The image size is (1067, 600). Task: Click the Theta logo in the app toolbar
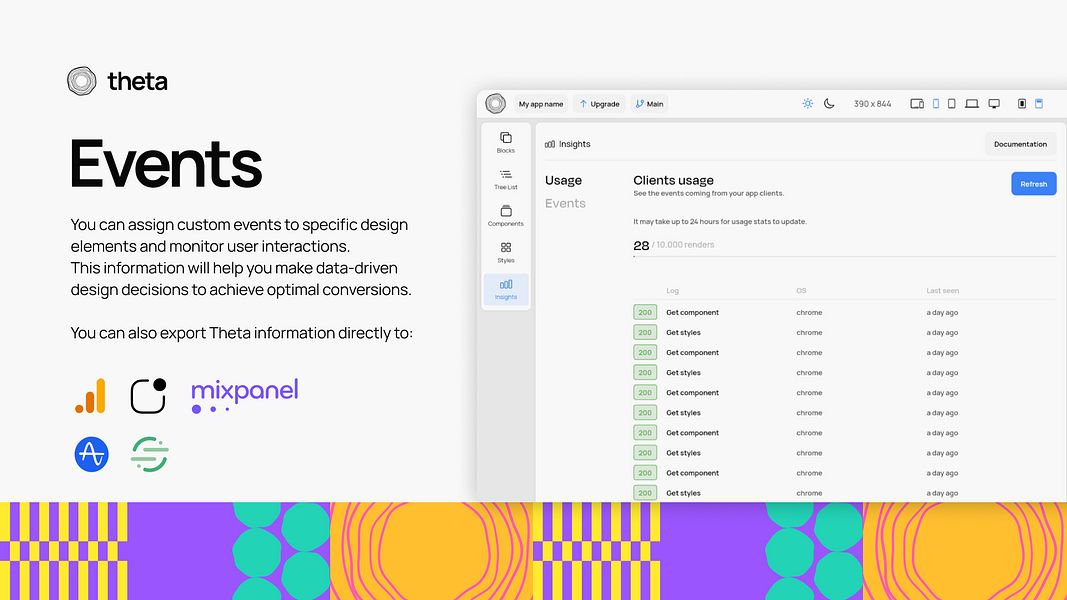(495, 103)
